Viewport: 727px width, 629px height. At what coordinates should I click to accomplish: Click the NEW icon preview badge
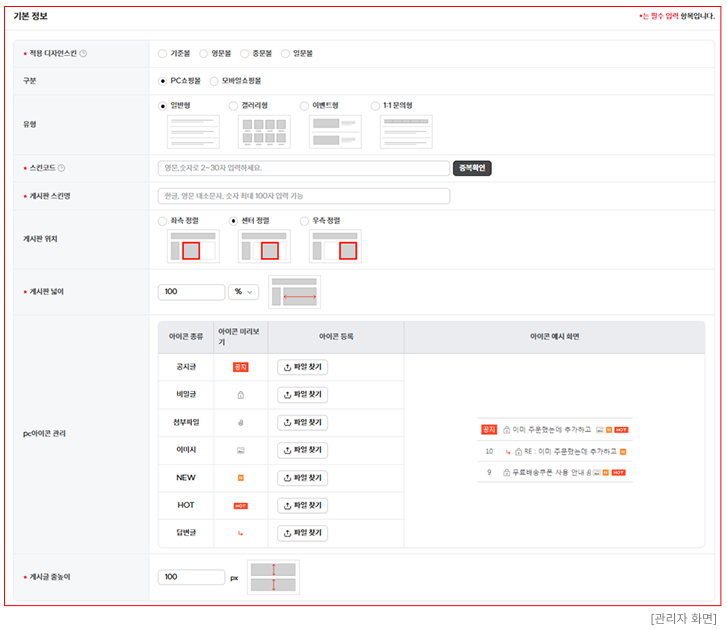(x=240, y=478)
